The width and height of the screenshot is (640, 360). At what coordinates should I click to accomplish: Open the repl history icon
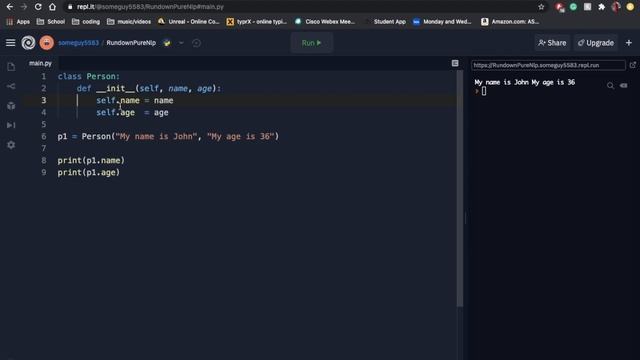[x=196, y=43]
